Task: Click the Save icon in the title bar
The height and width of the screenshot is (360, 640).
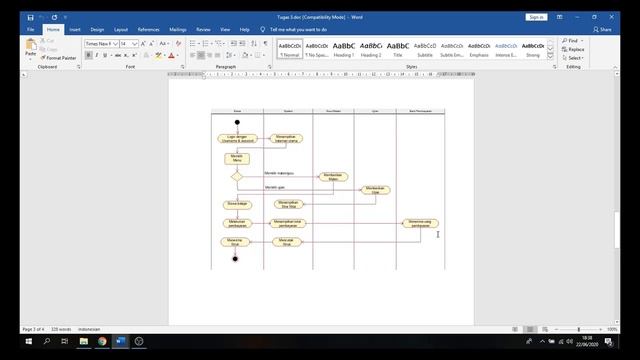Action: tap(30, 18)
